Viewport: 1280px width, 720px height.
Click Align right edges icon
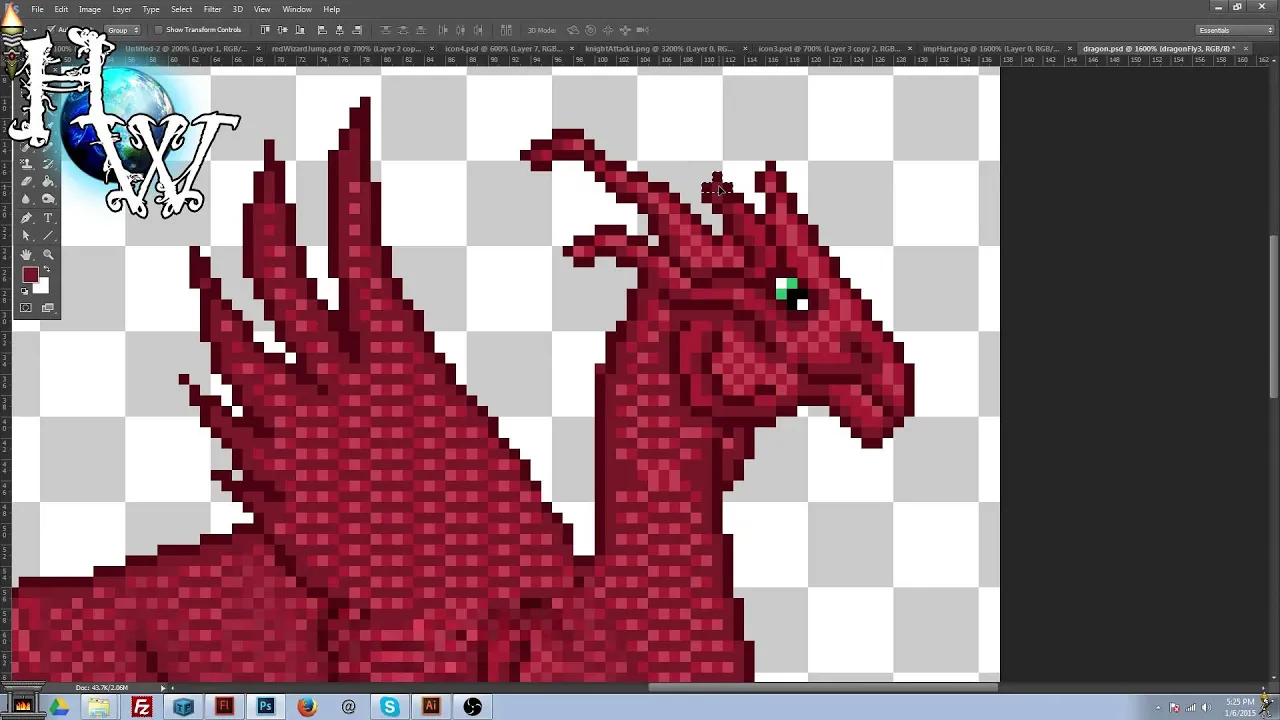pyautogui.click(x=357, y=30)
